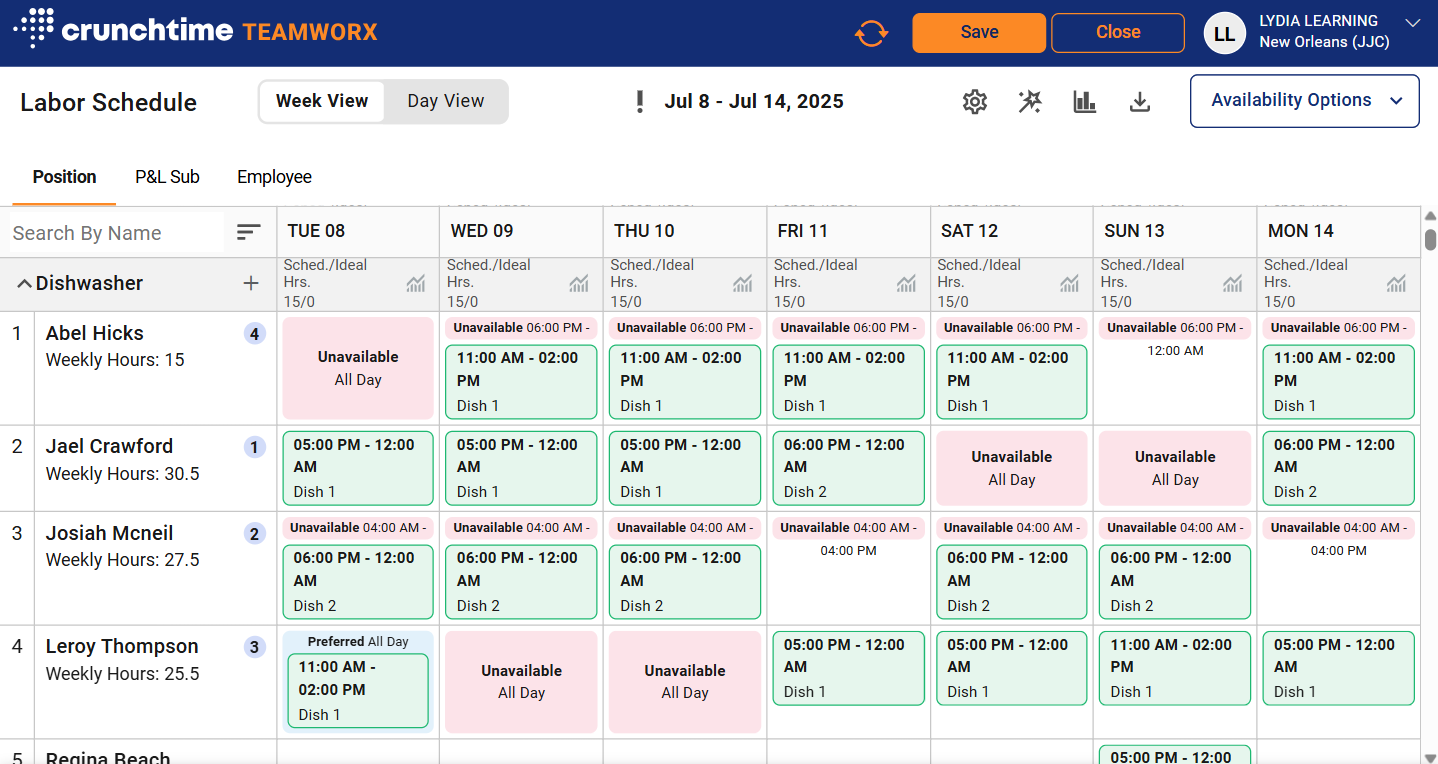Click the Search By Name field

[x=115, y=233]
